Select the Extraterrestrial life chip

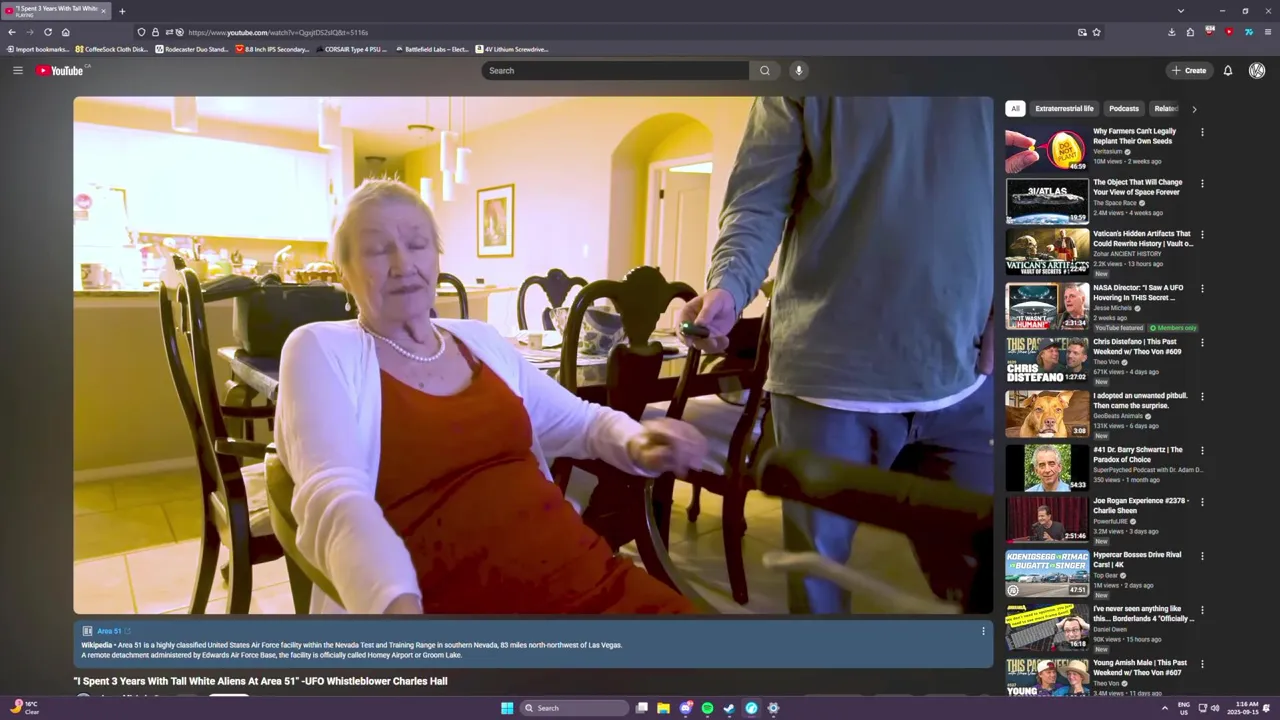(x=1064, y=108)
